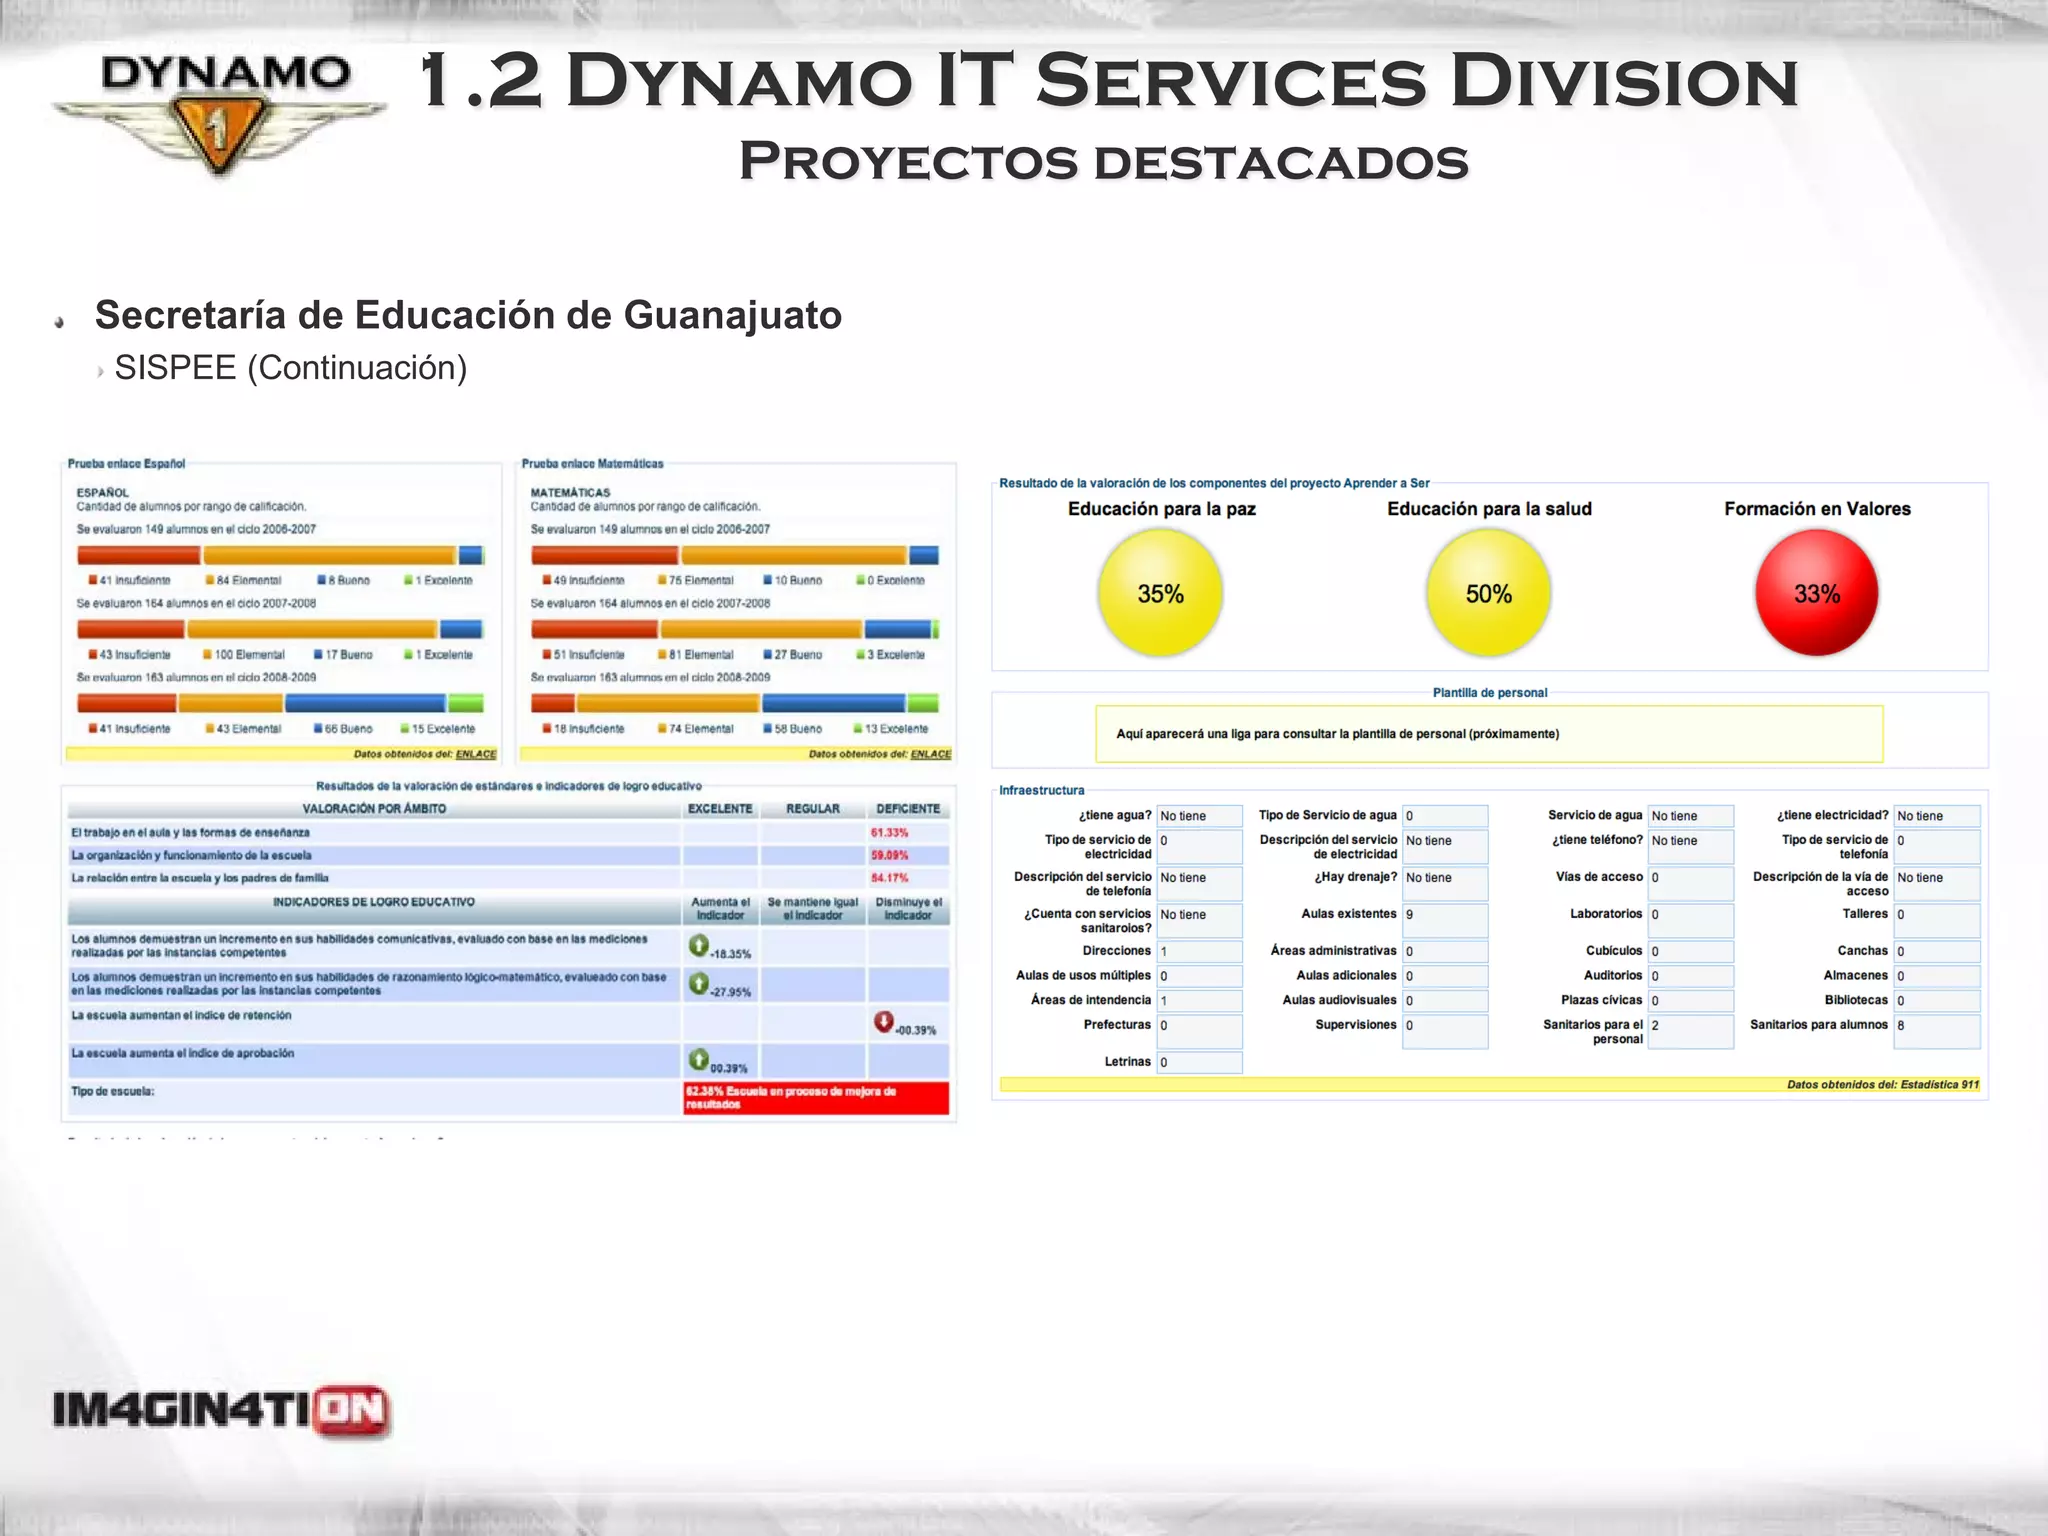Click the Dynamo winged logo
2048x1536 pixels.
pos(220,117)
